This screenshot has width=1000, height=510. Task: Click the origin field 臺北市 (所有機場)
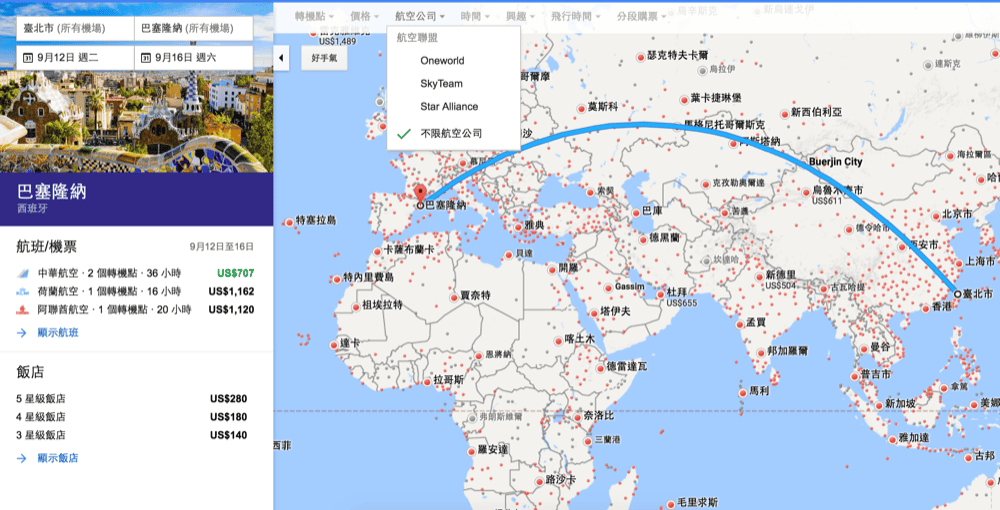click(76, 29)
